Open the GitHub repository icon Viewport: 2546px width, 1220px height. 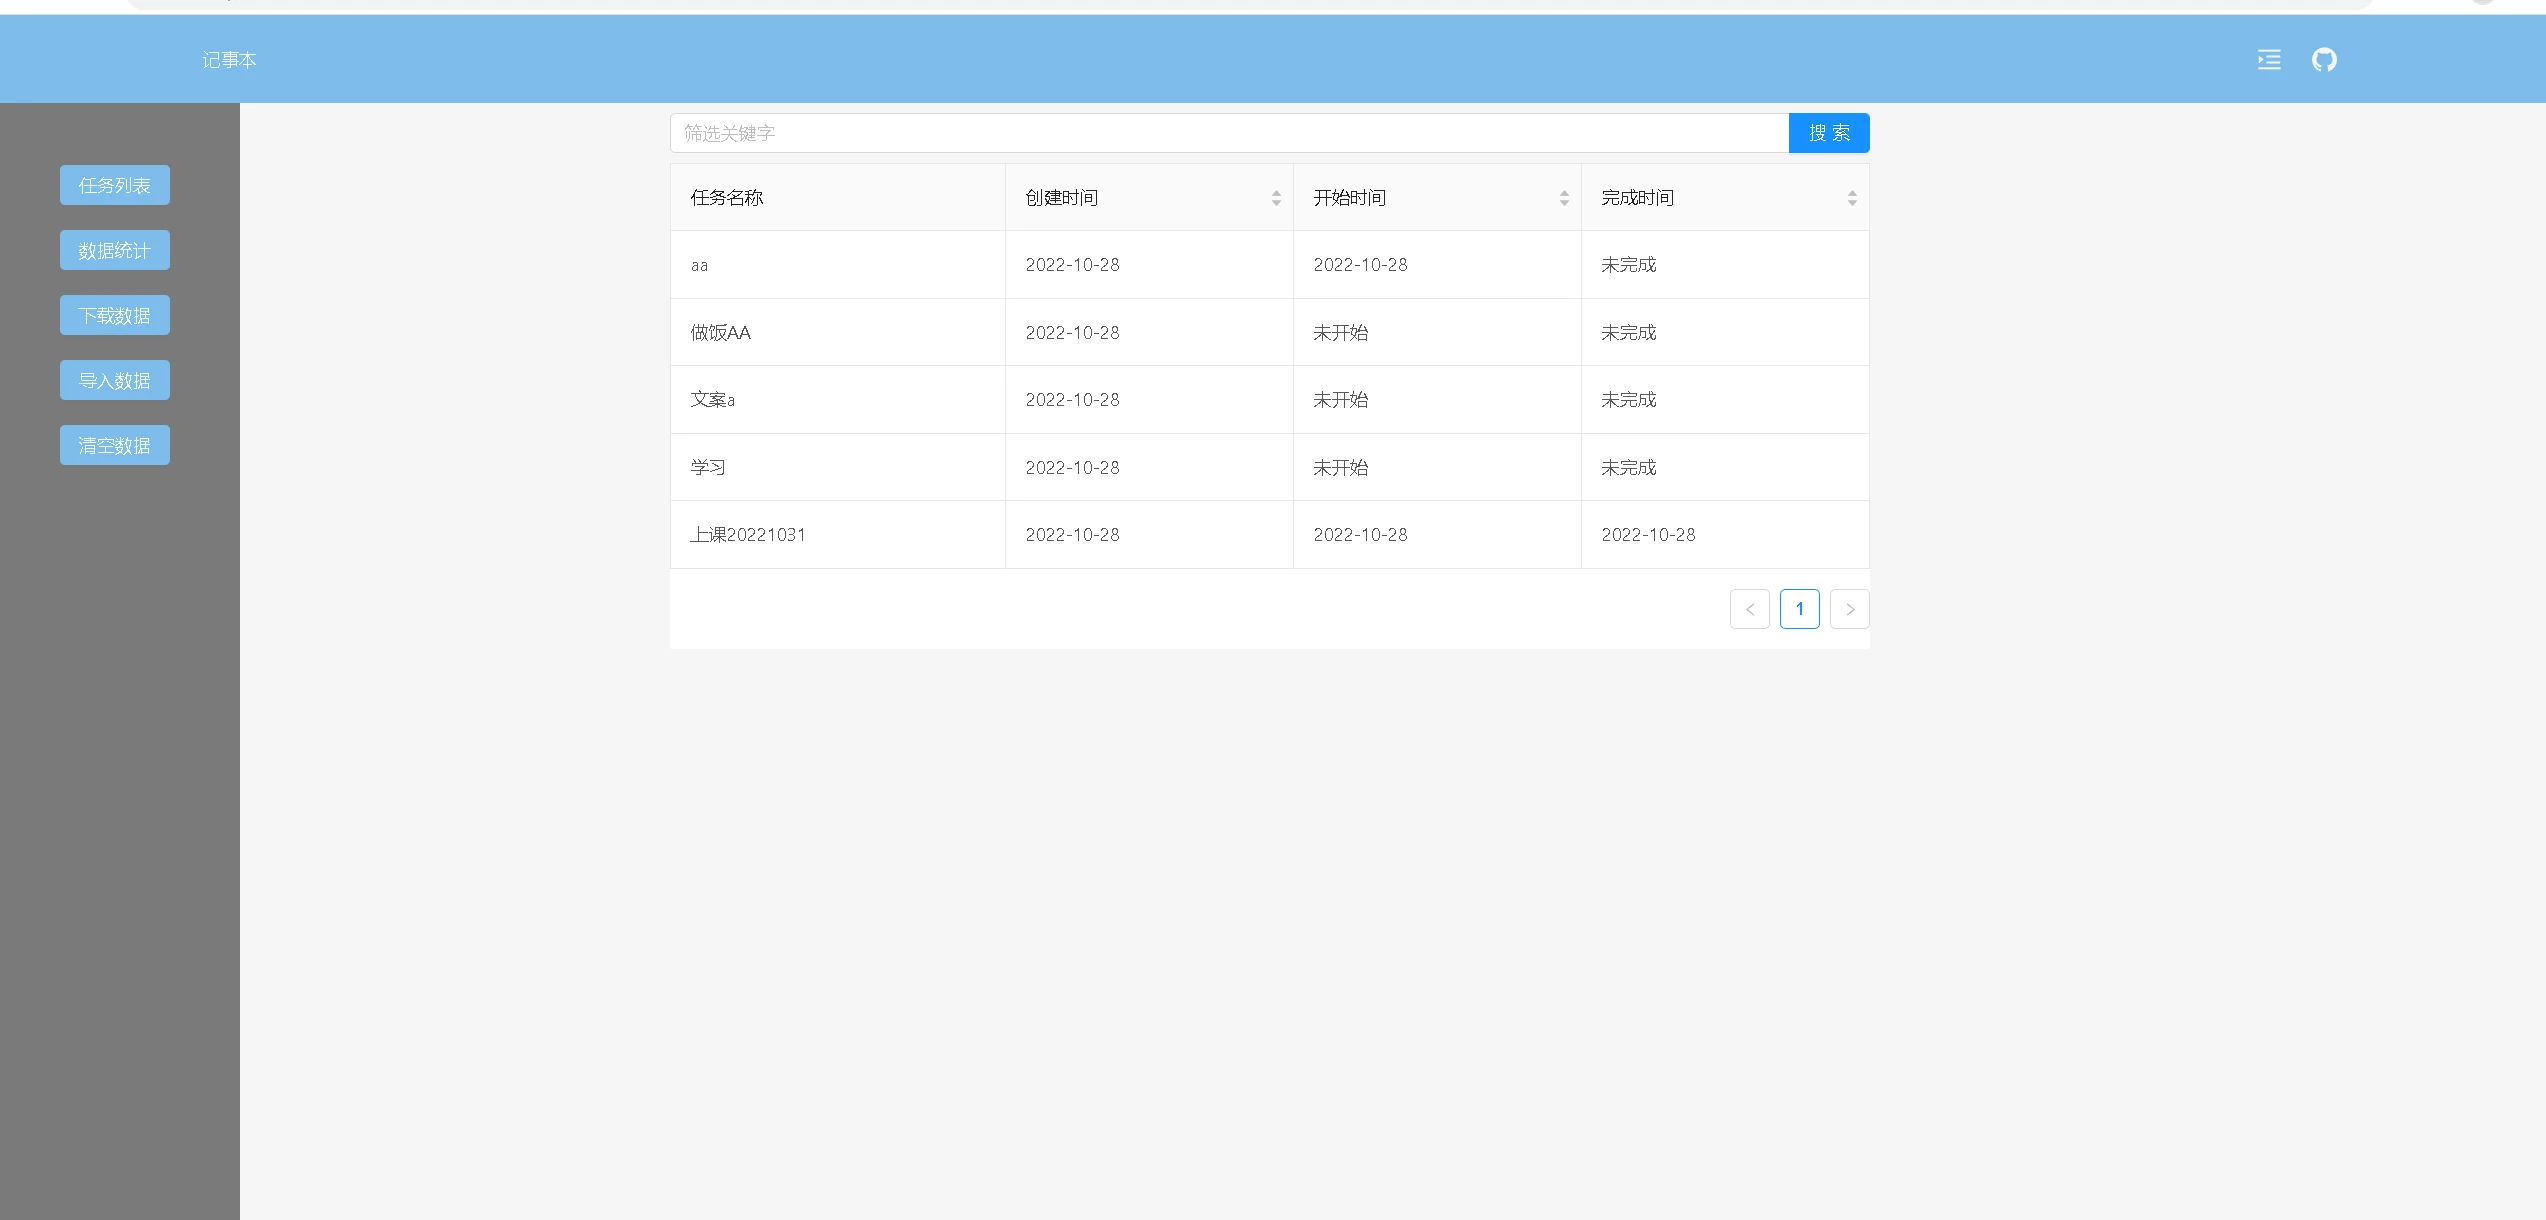(2325, 59)
